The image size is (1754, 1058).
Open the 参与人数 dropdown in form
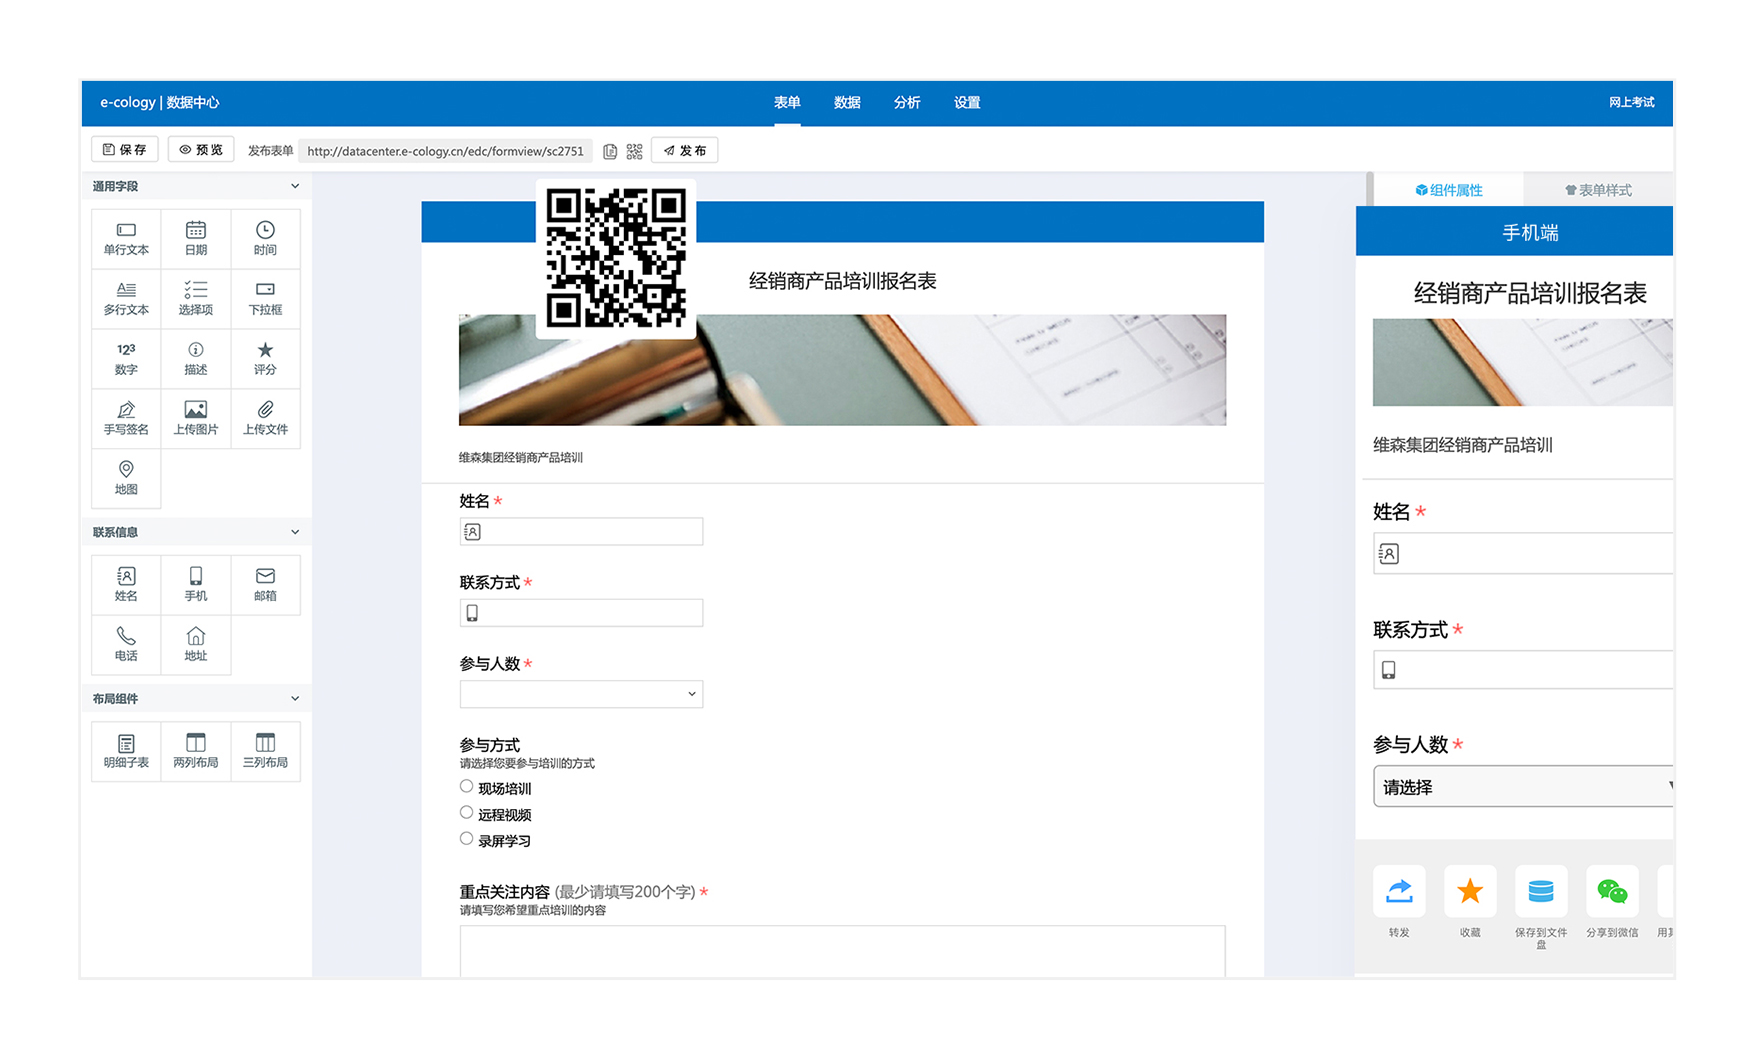(581, 694)
